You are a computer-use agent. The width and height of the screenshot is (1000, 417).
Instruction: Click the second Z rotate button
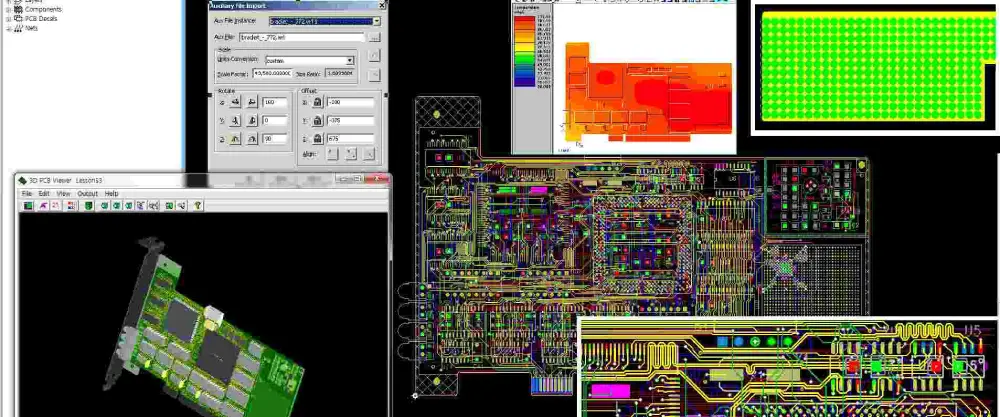(250, 139)
